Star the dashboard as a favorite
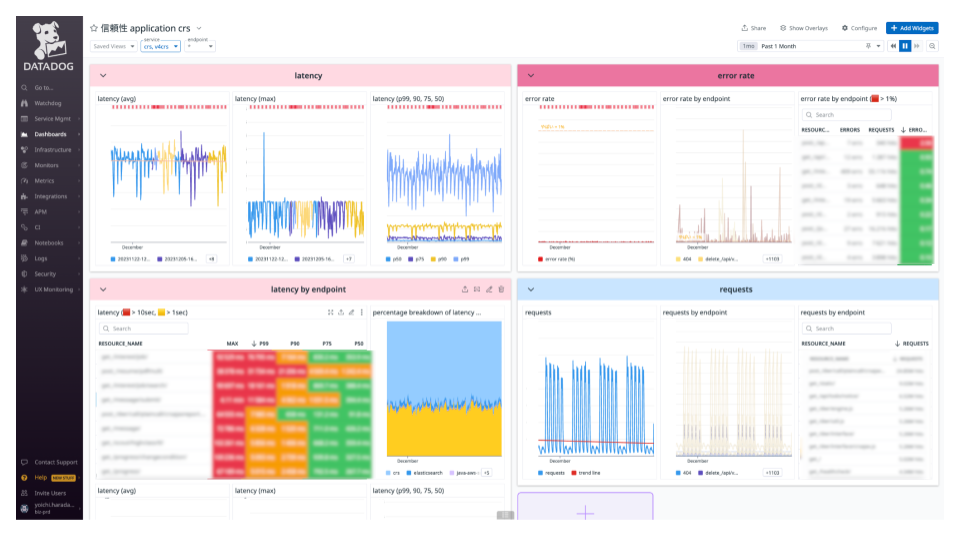 [94, 28]
